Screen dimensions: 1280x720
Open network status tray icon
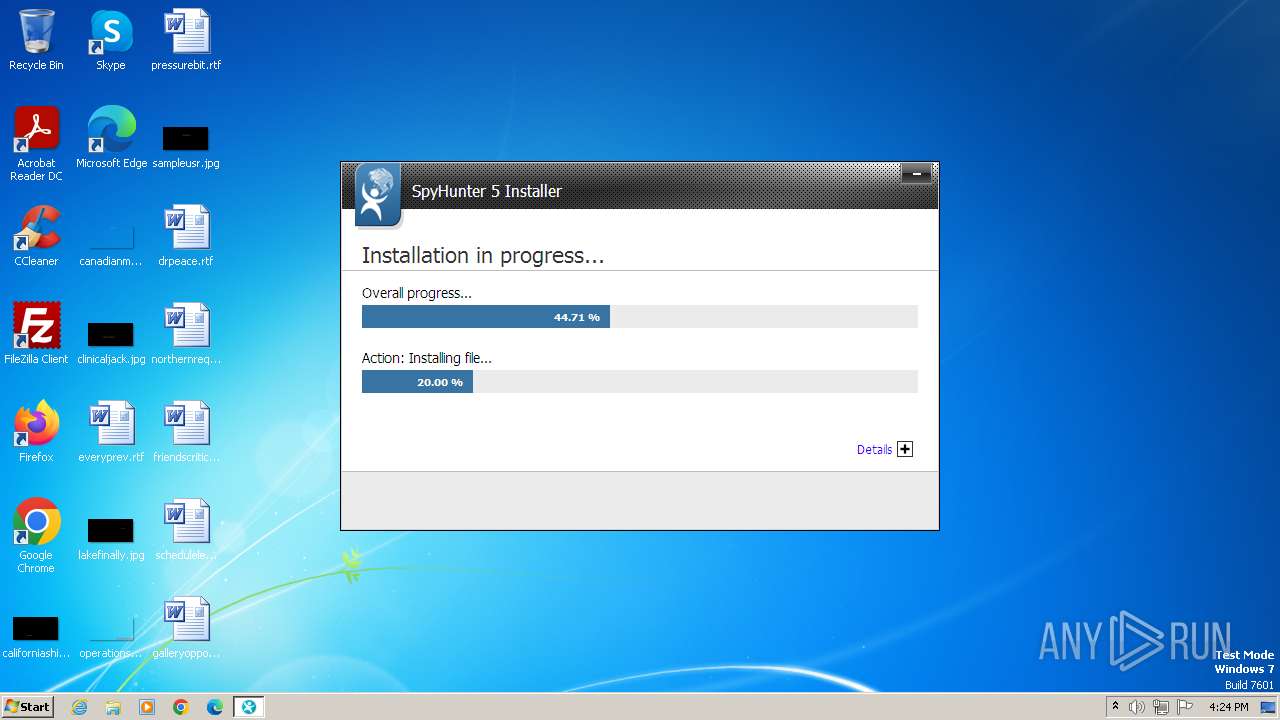pos(1161,707)
